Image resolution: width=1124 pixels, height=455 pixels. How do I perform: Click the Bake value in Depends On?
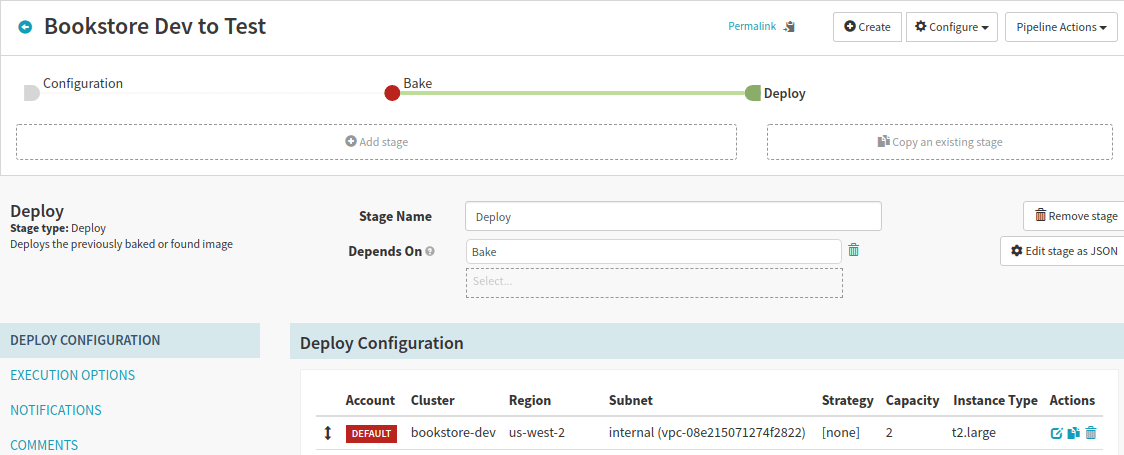tap(653, 252)
